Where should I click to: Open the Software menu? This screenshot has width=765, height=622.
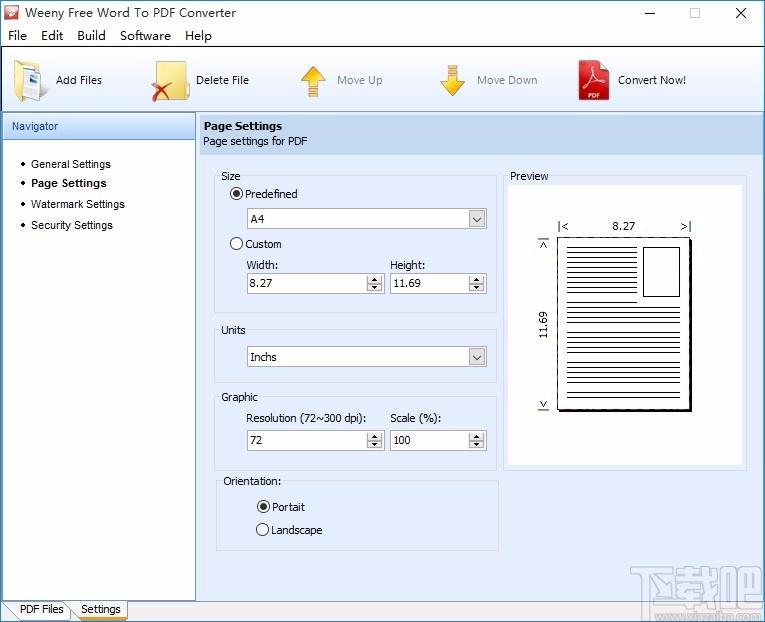(x=145, y=36)
